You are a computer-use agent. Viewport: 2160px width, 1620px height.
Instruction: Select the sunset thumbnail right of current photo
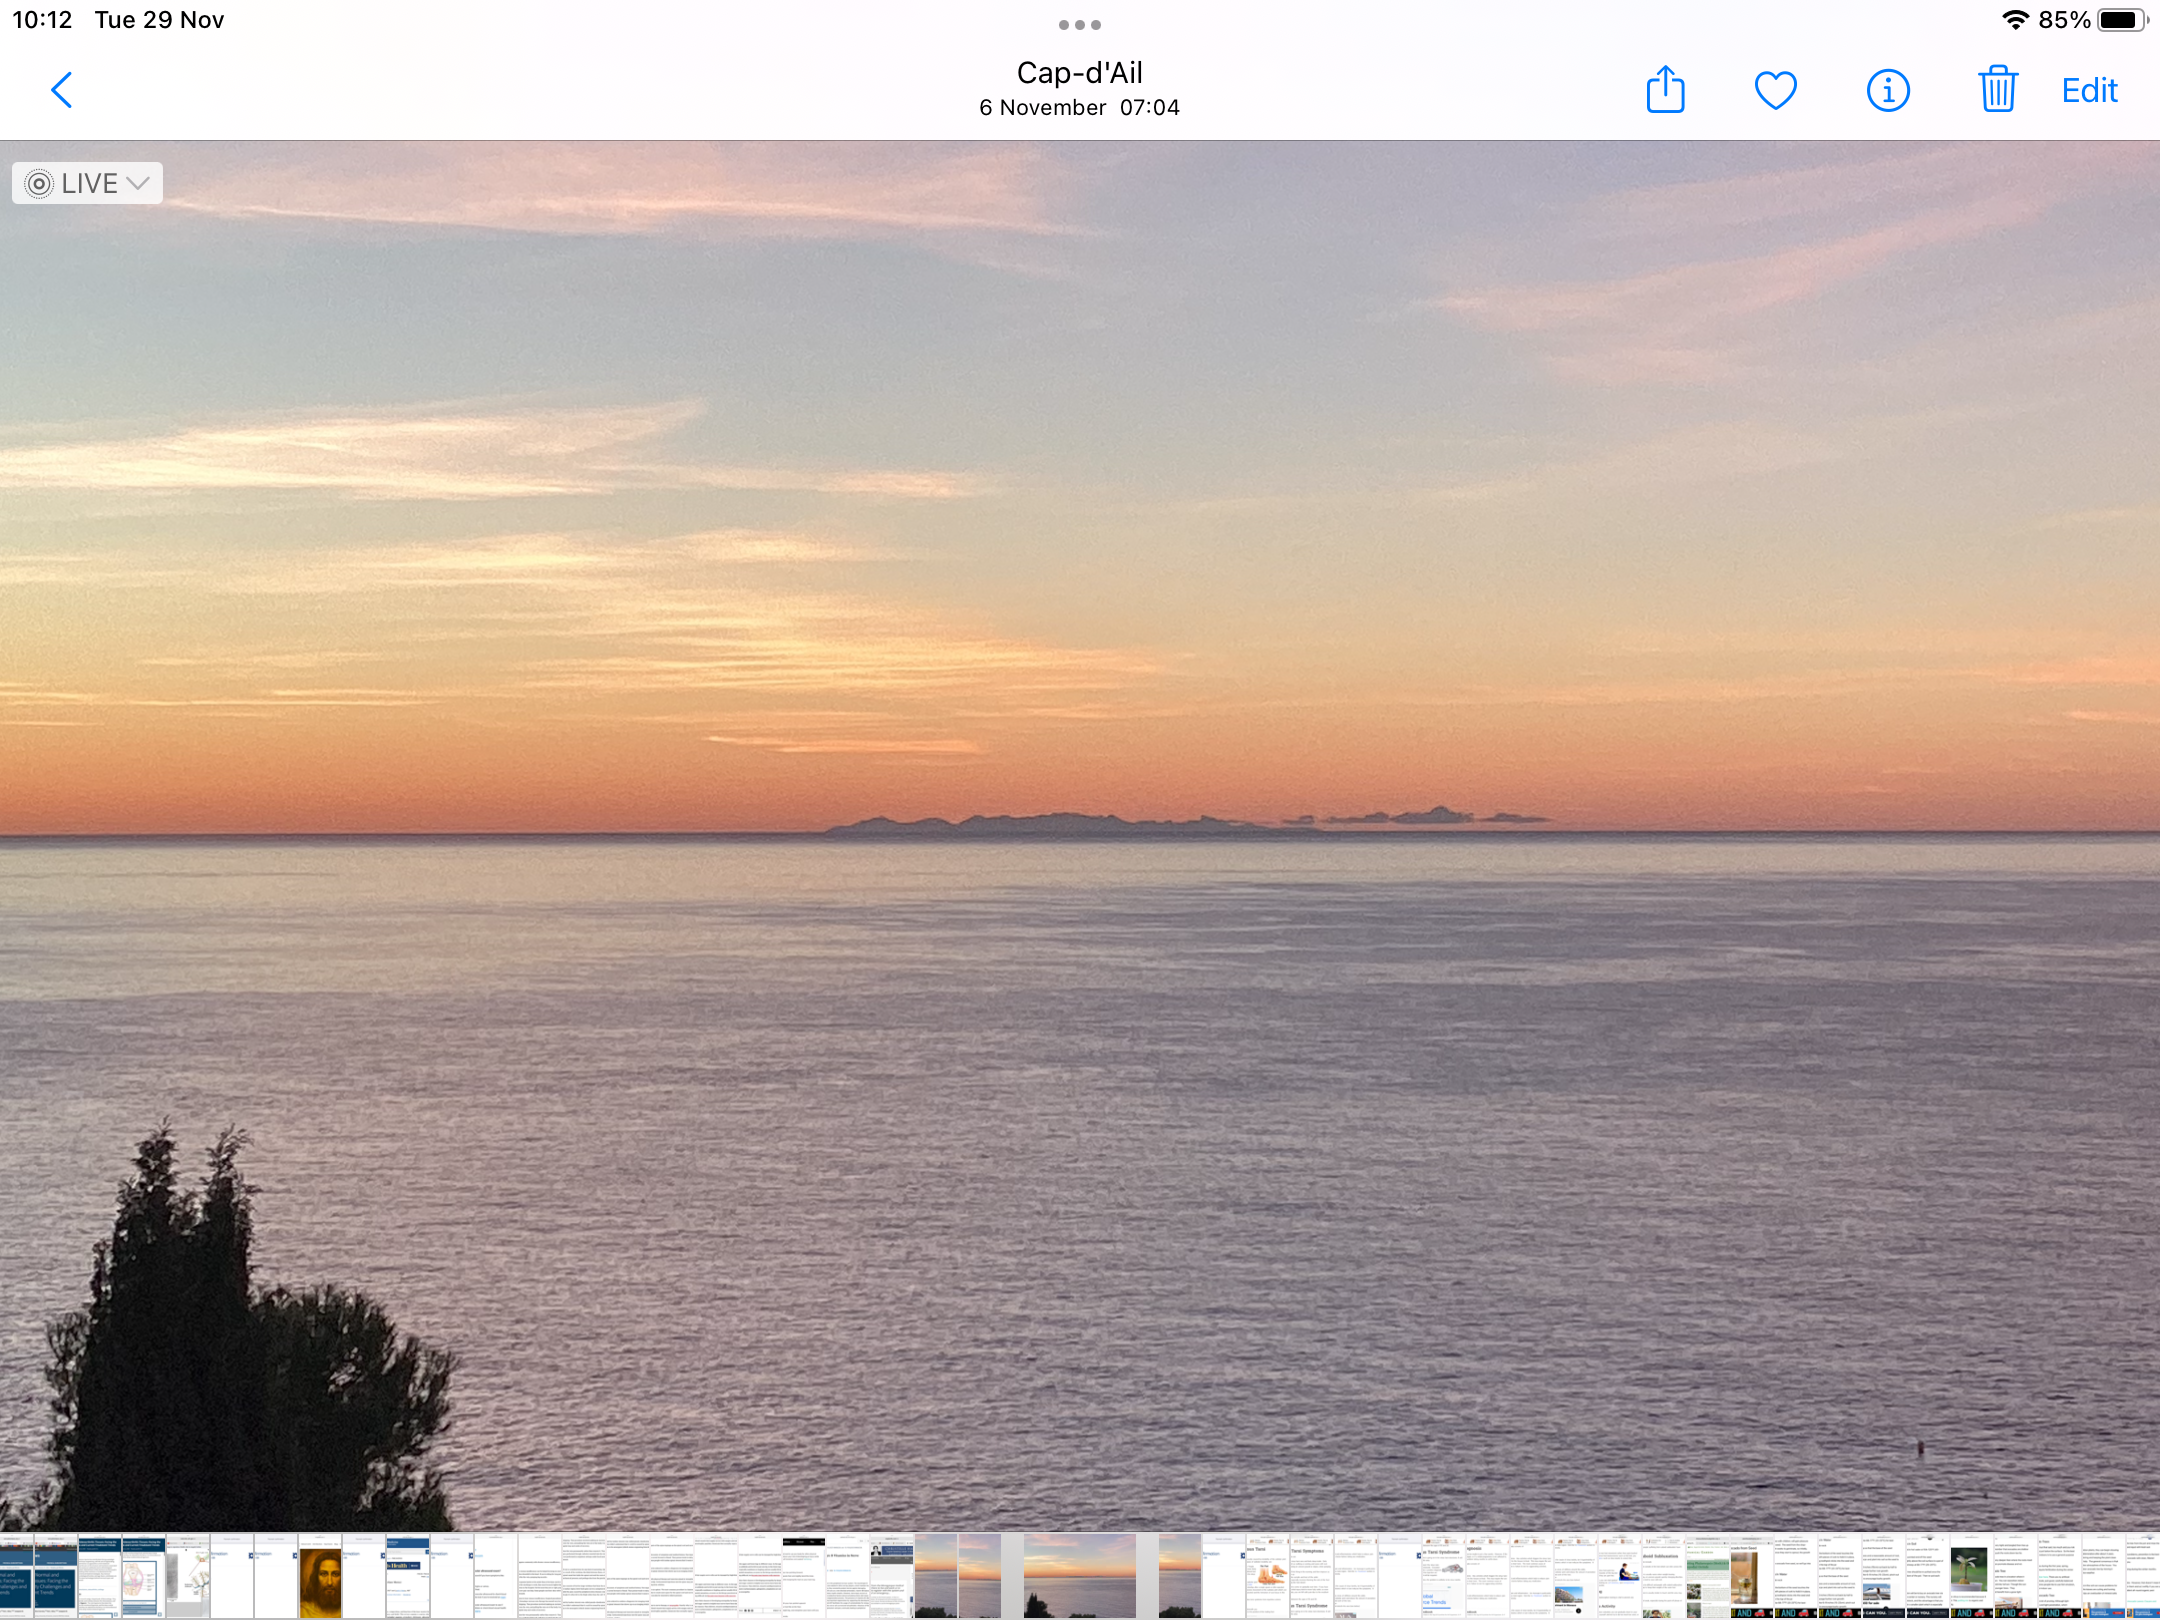(1180, 1578)
